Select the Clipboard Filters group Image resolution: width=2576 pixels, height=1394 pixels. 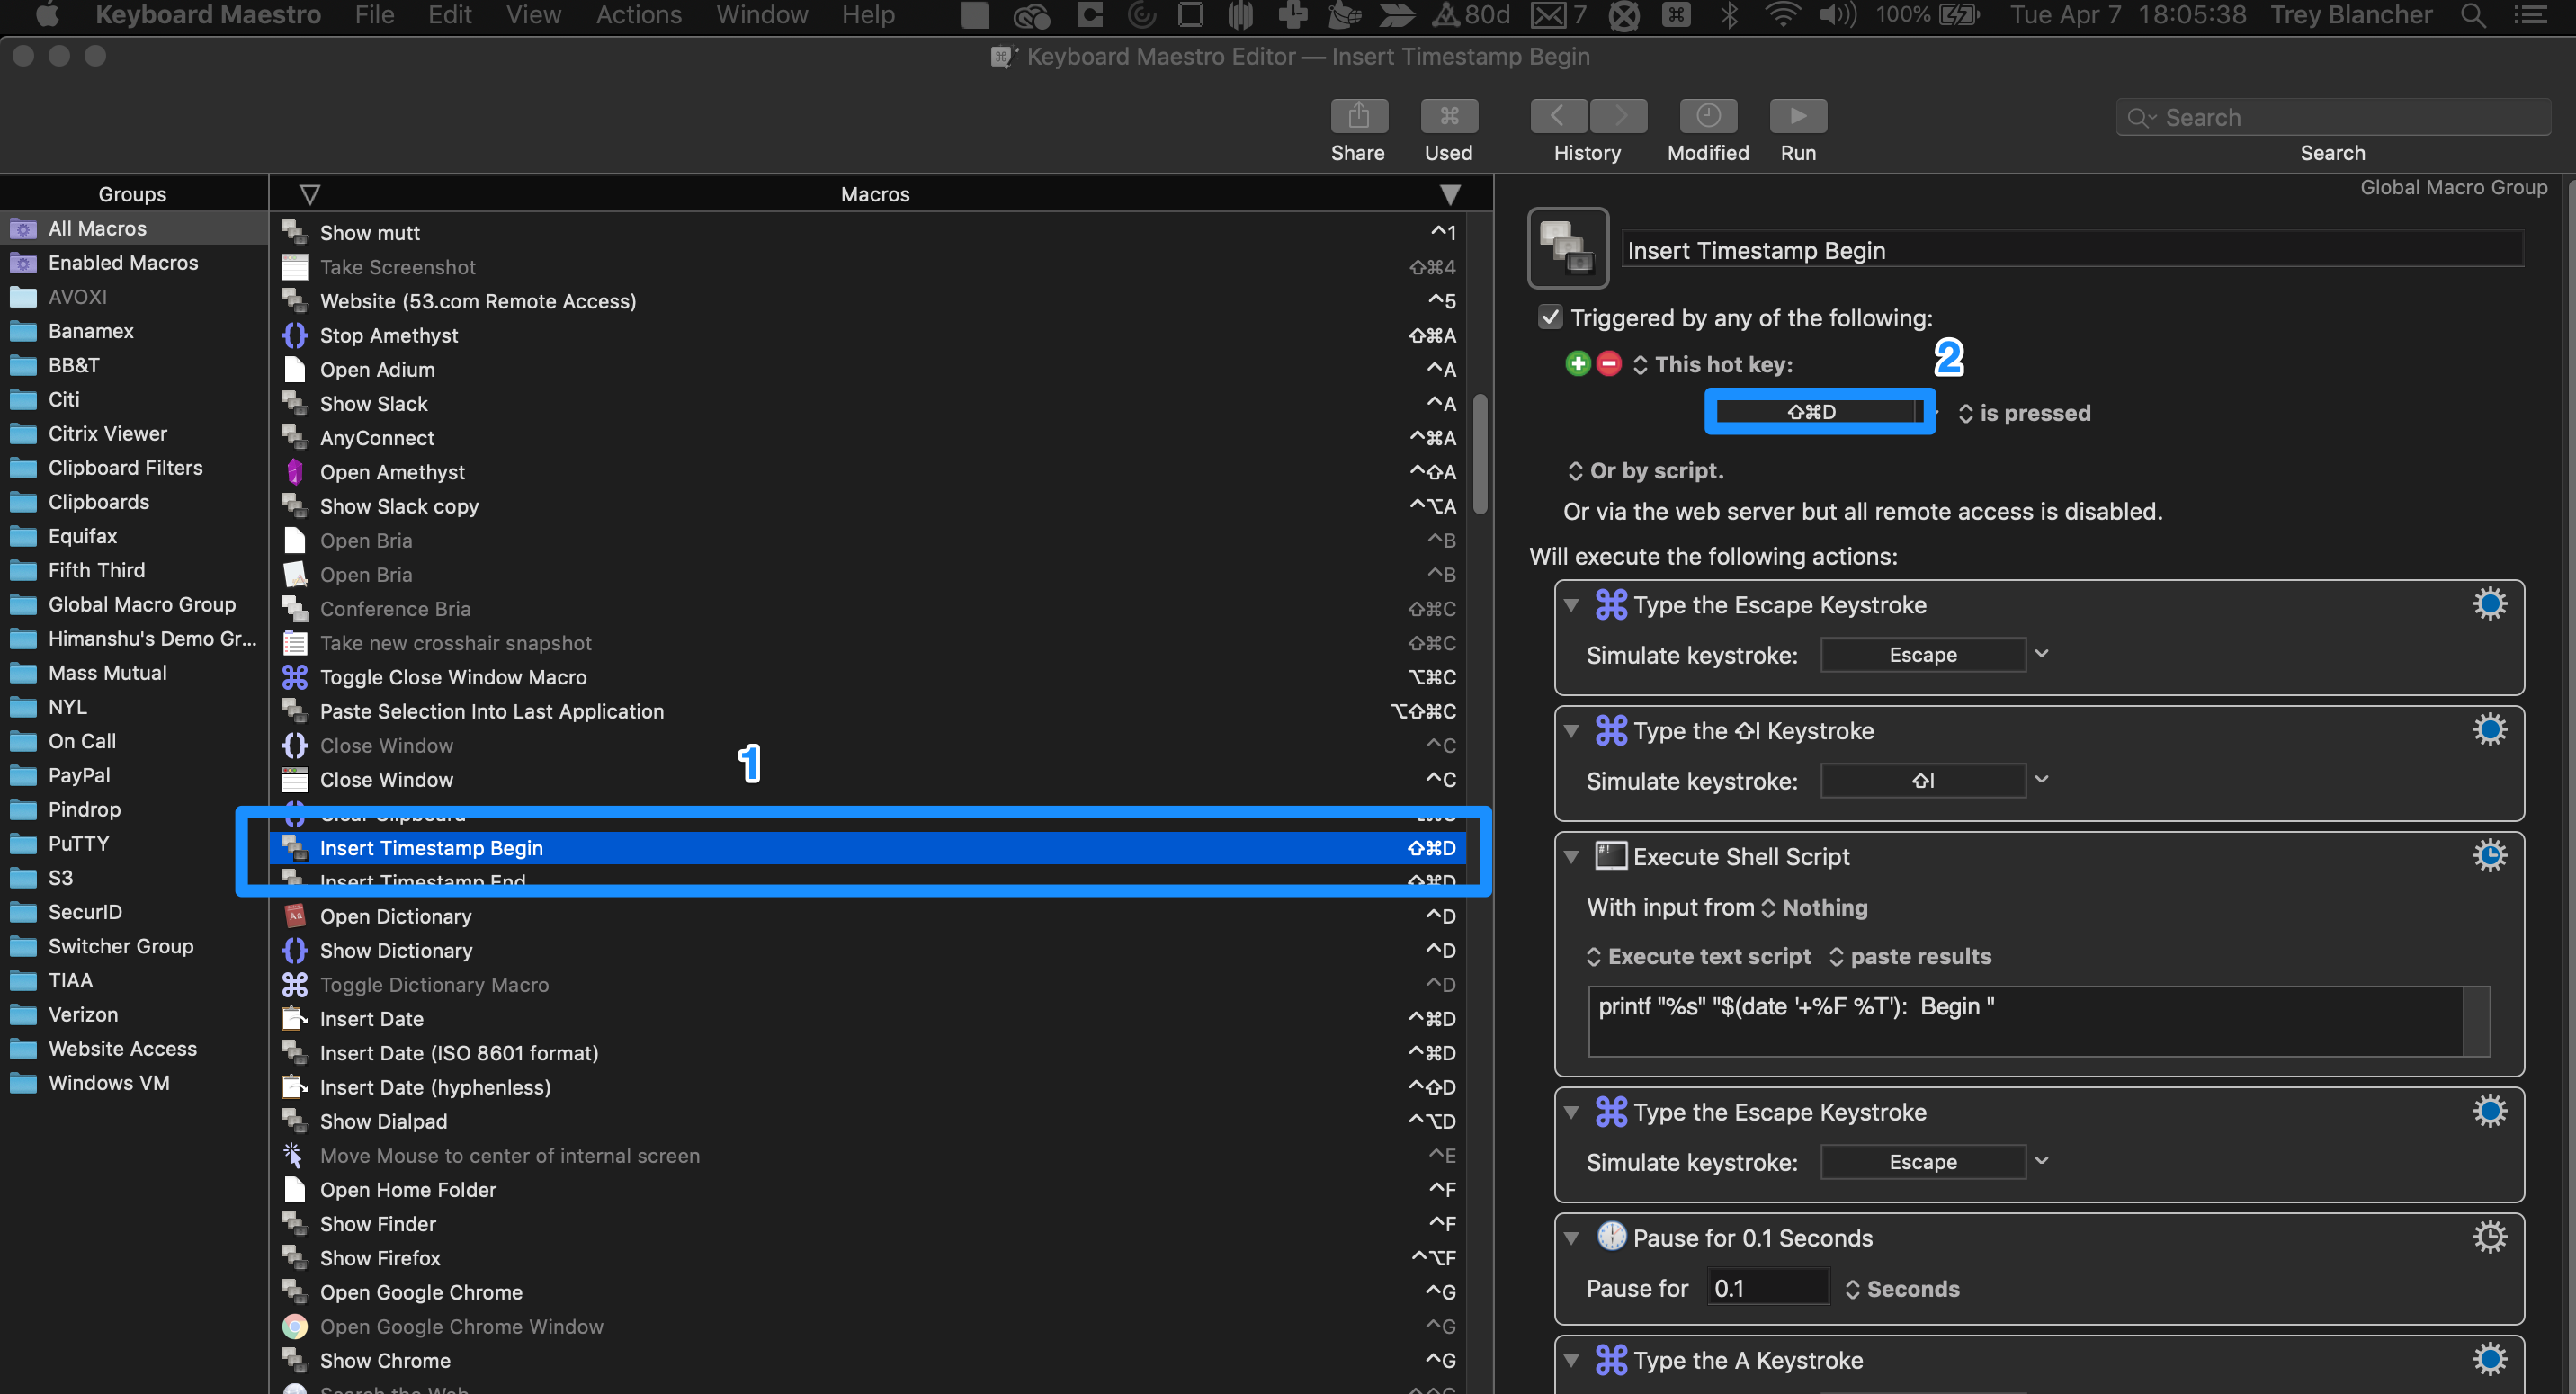pos(125,467)
